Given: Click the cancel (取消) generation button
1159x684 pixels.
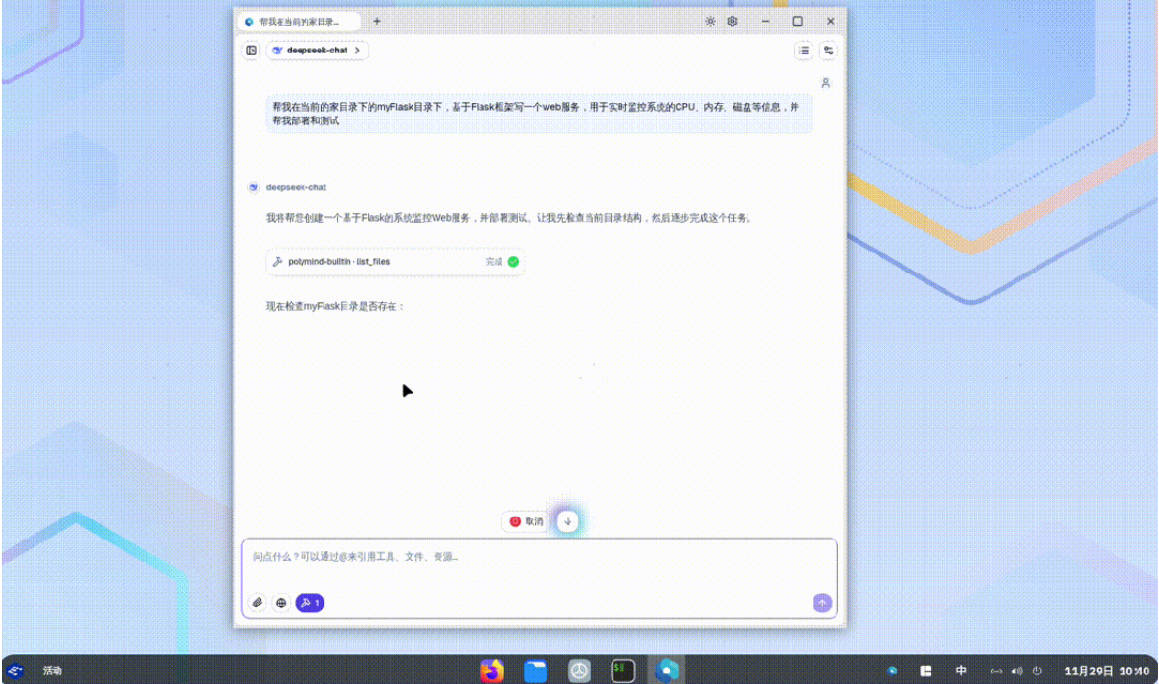Looking at the screenshot, I should click(526, 521).
